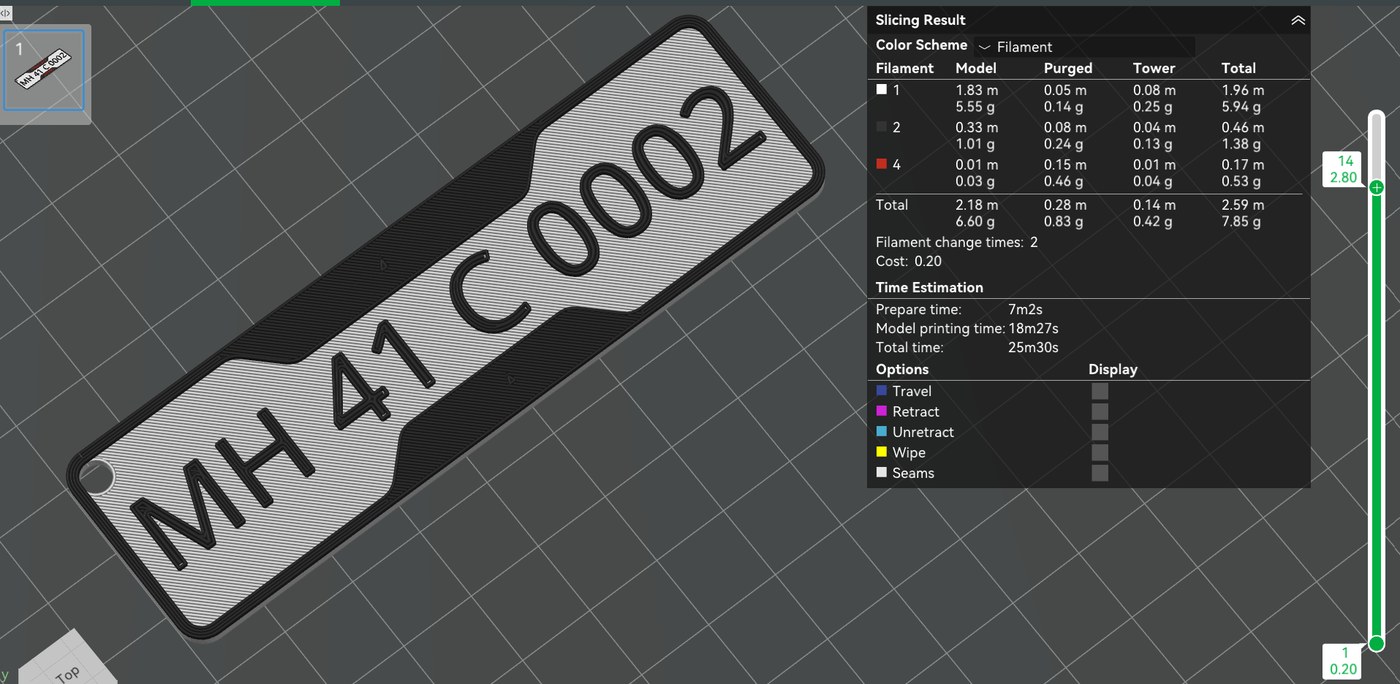
Task: Click the upper layer label 14 2.80
Action: [x=1344, y=169]
